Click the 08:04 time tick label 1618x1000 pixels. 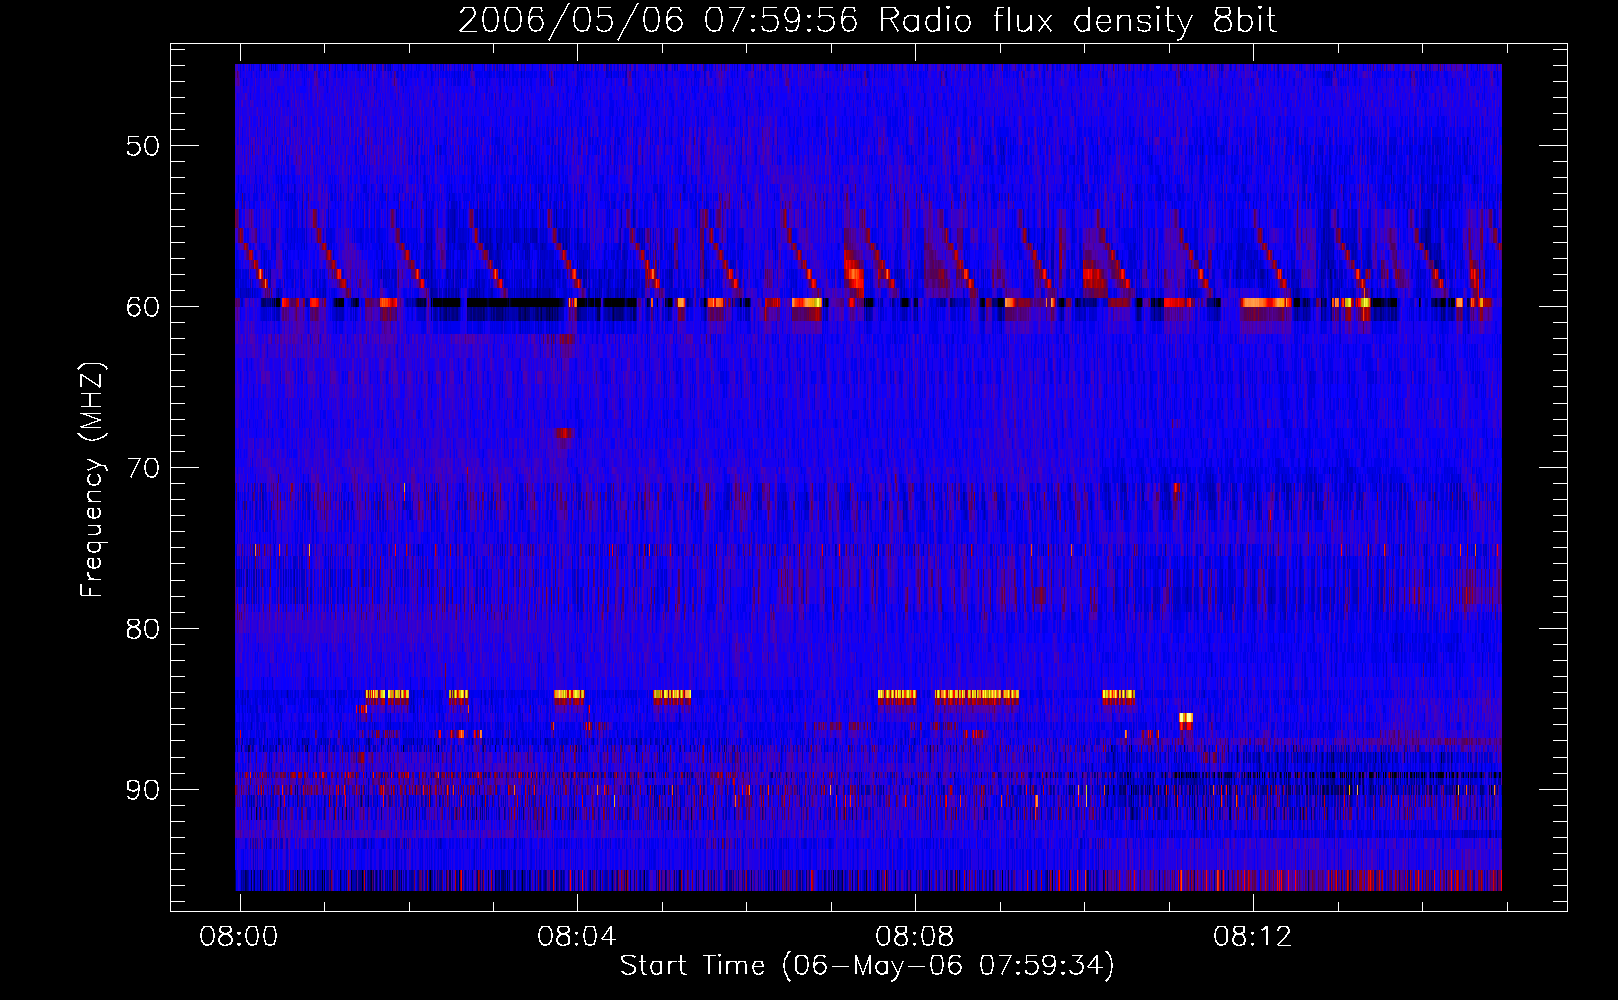(577, 937)
